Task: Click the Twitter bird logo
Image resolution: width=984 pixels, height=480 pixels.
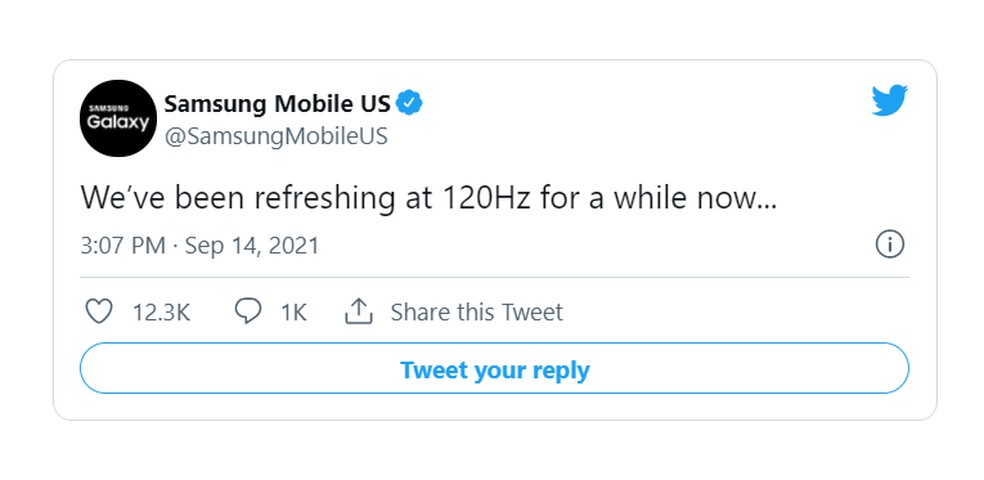Action: (x=888, y=102)
